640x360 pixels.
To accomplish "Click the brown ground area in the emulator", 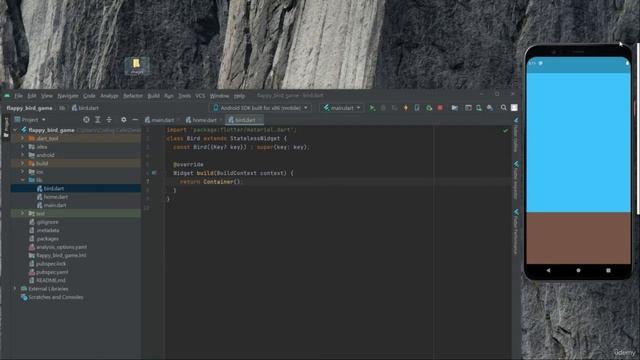I will pyautogui.click(x=578, y=238).
